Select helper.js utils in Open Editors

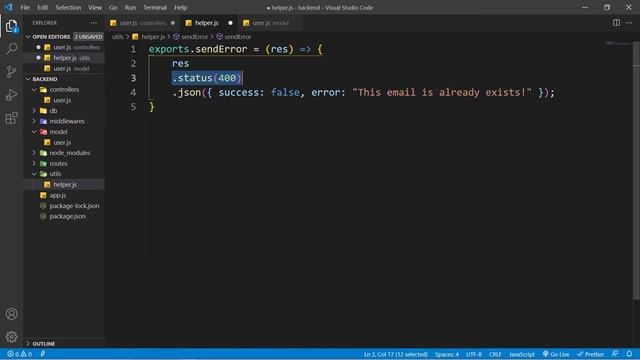64,58
